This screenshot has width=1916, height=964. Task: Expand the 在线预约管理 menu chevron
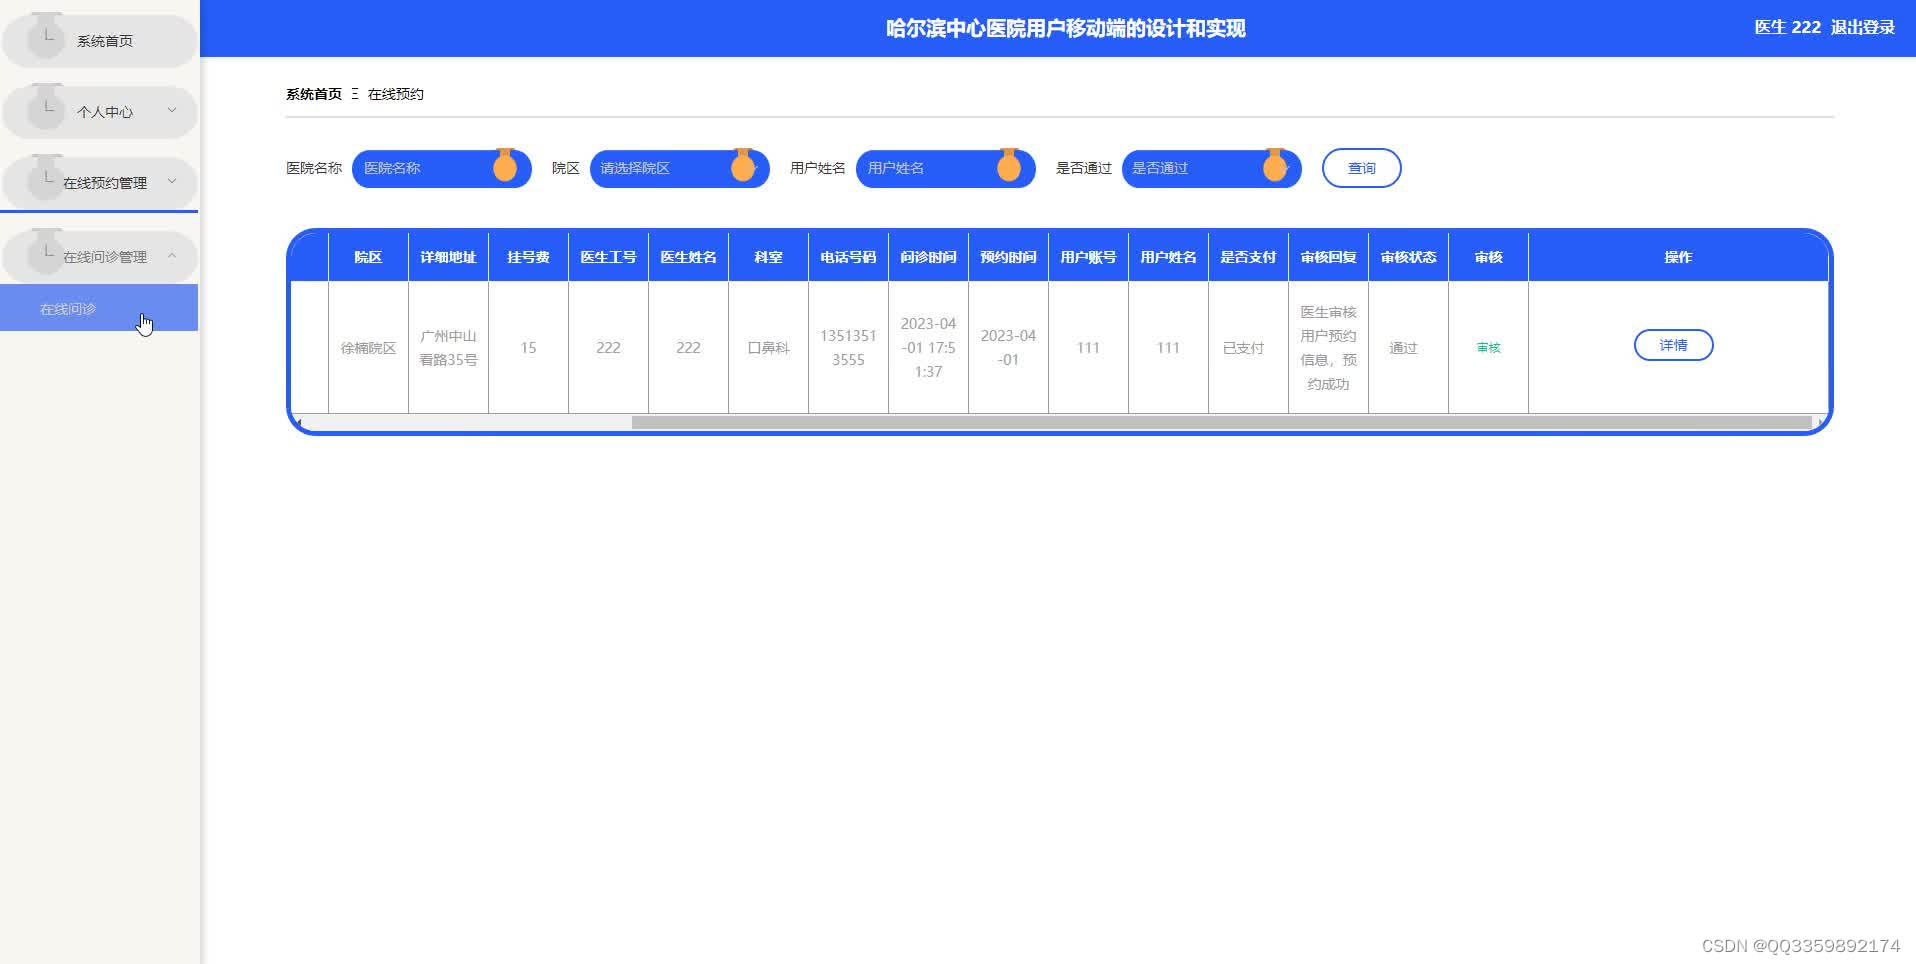(172, 182)
